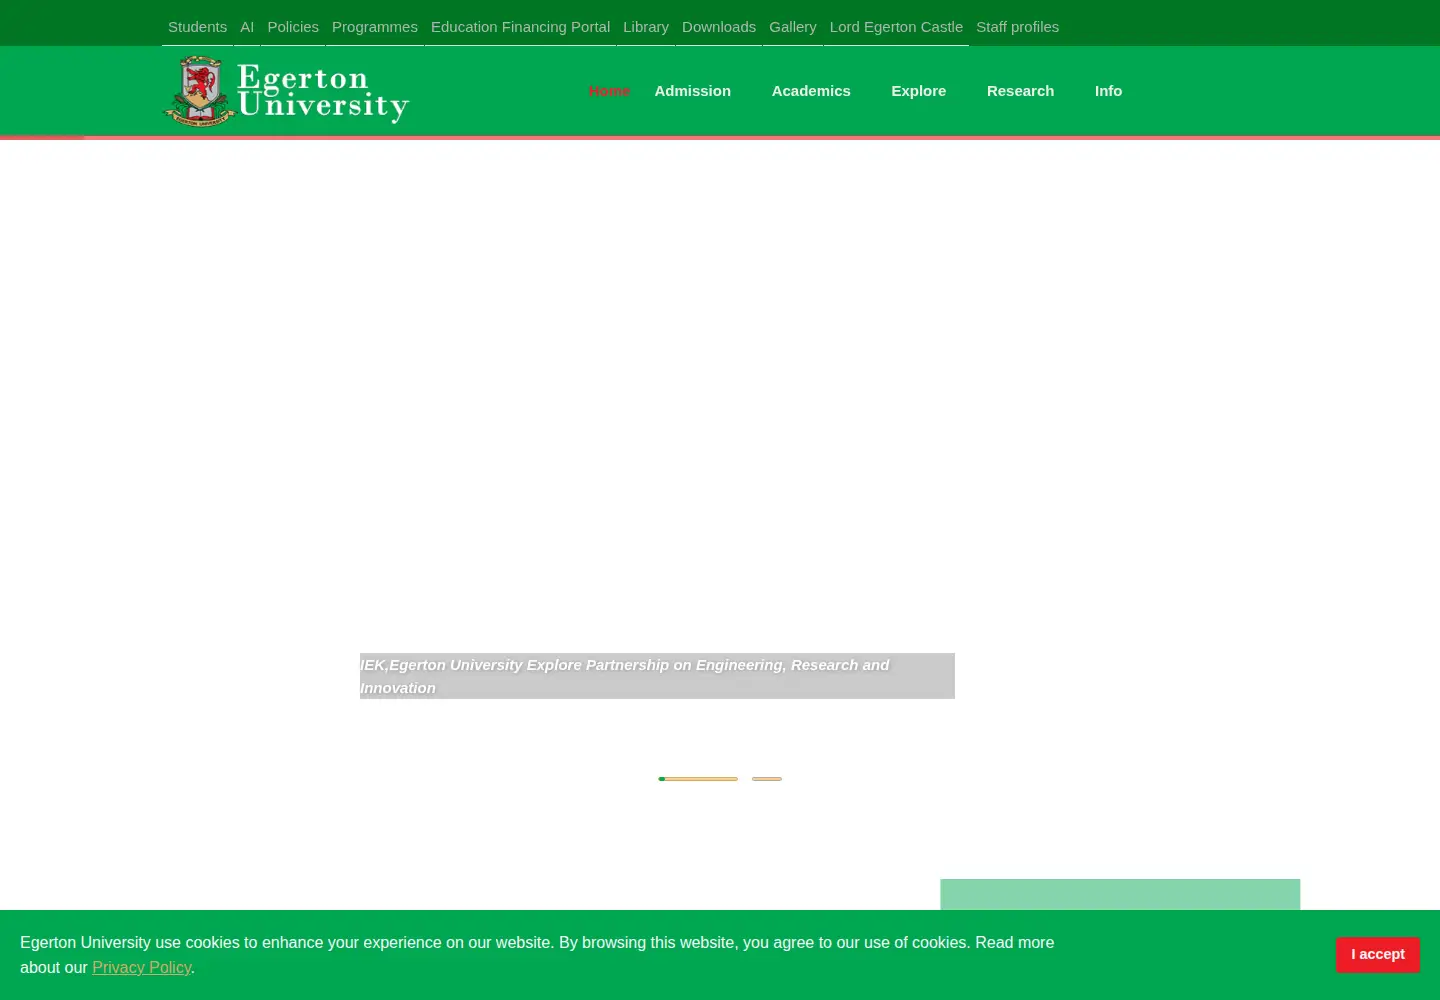Open Staff profiles link
1440x1000 pixels.
[x=1017, y=27]
